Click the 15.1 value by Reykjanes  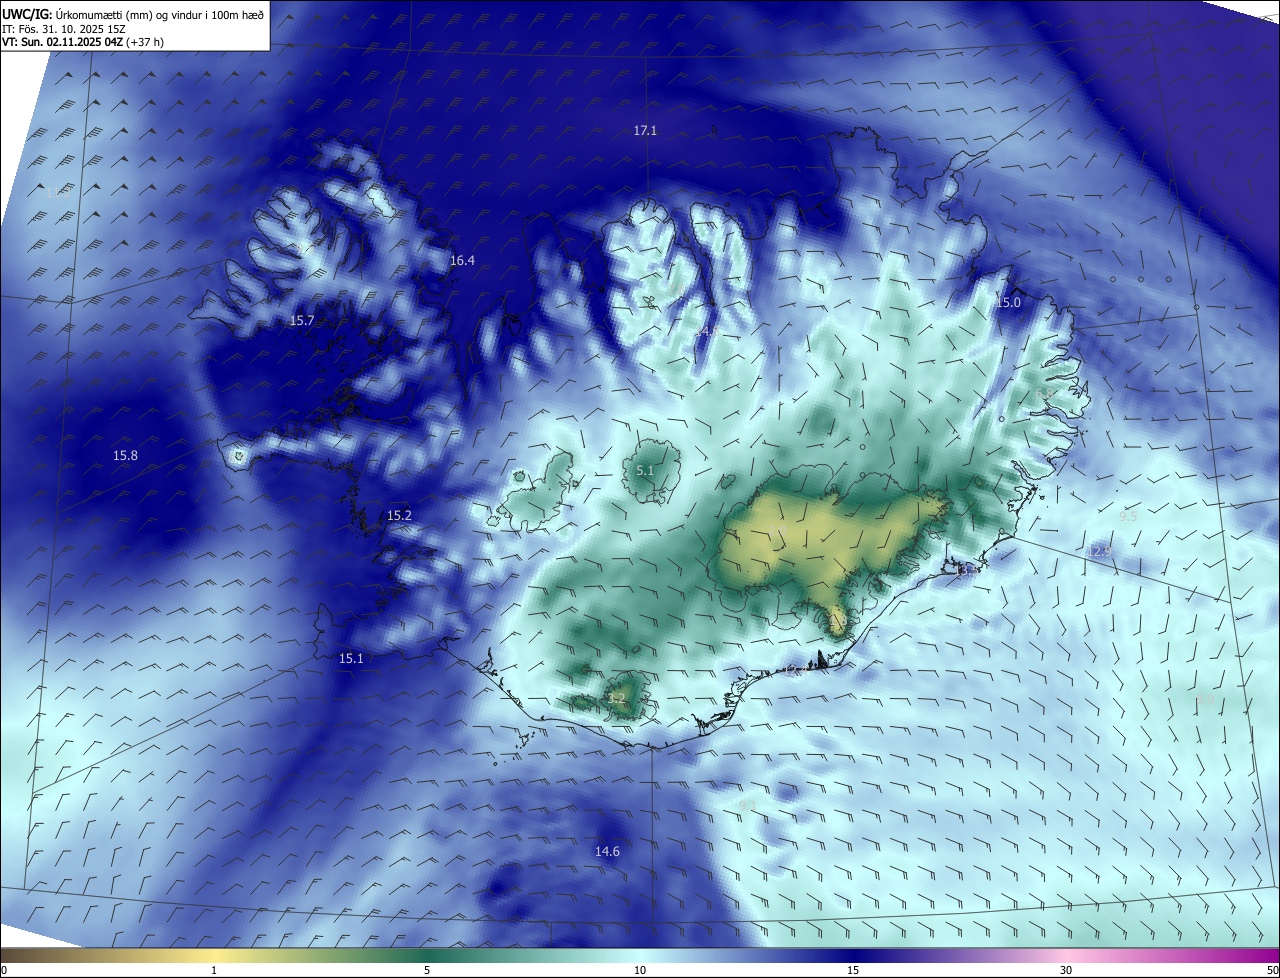[351, 659]
